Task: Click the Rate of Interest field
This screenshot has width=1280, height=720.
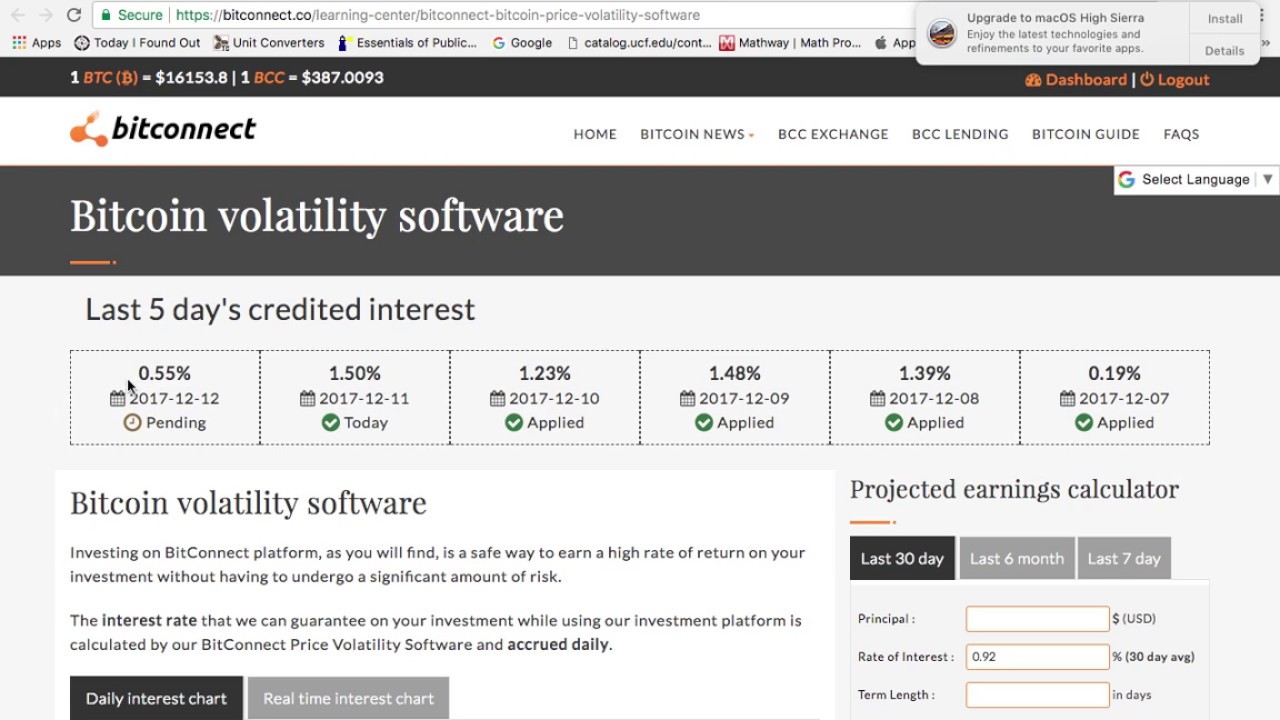Action: tap(1037, 656)
